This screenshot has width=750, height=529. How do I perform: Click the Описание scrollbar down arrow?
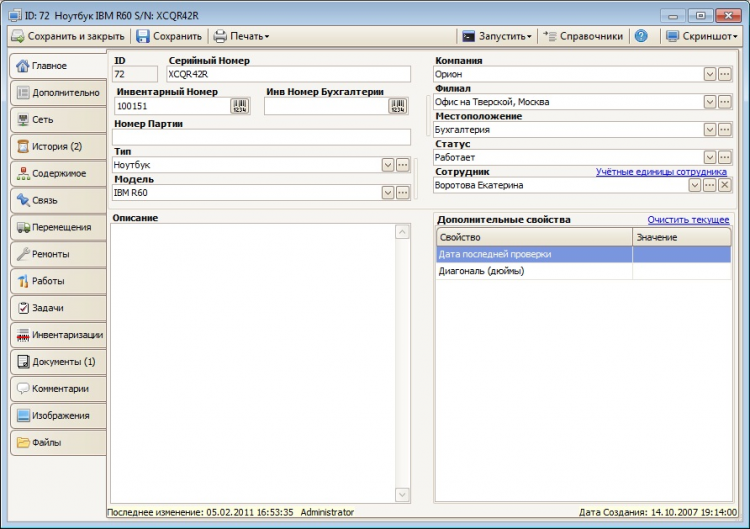[x=403, y=495]
